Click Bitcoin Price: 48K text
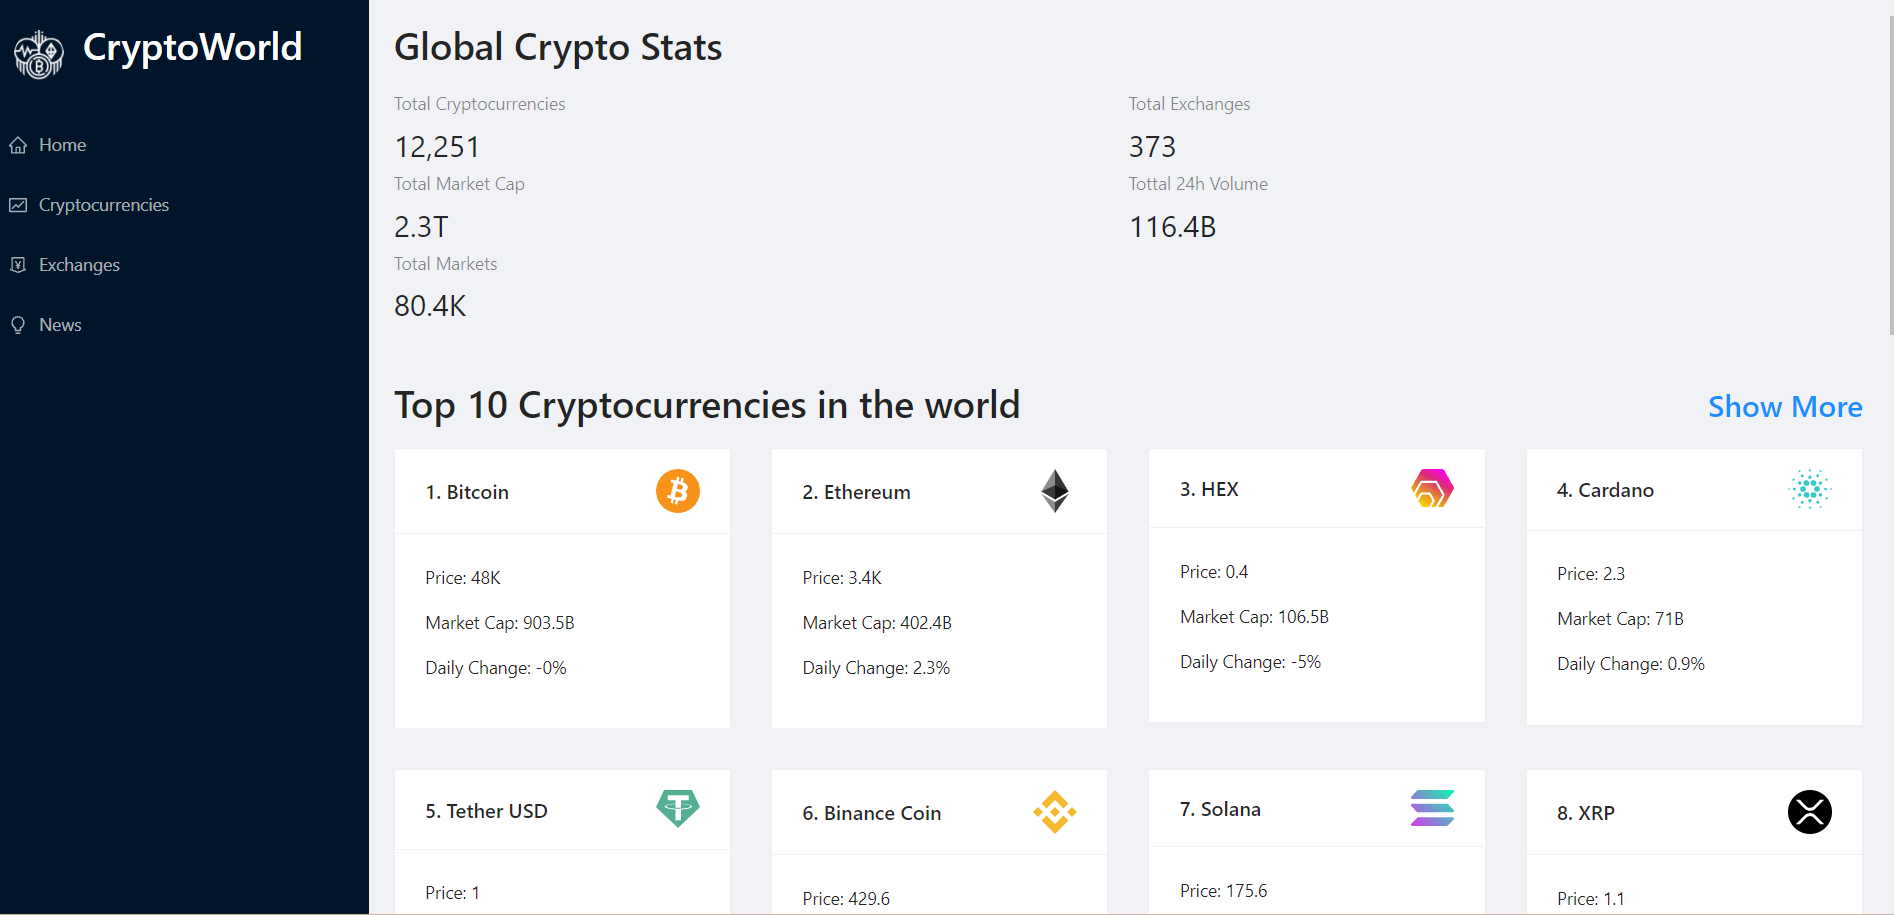This screenshot has height=915, width=1894. tap(462, 578)
